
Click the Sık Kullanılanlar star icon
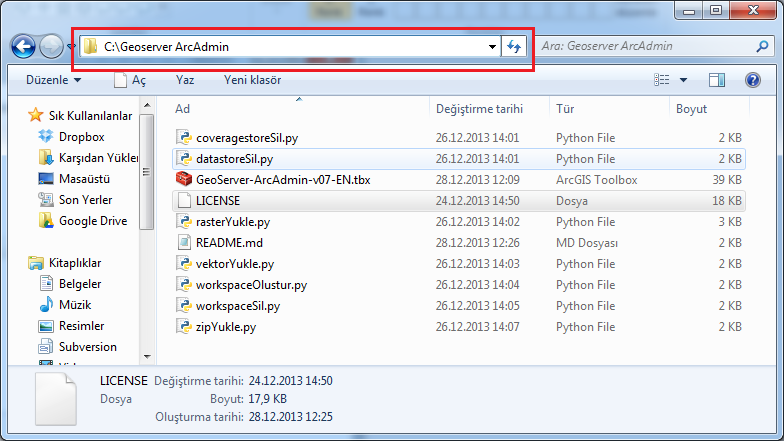(36, 115)
